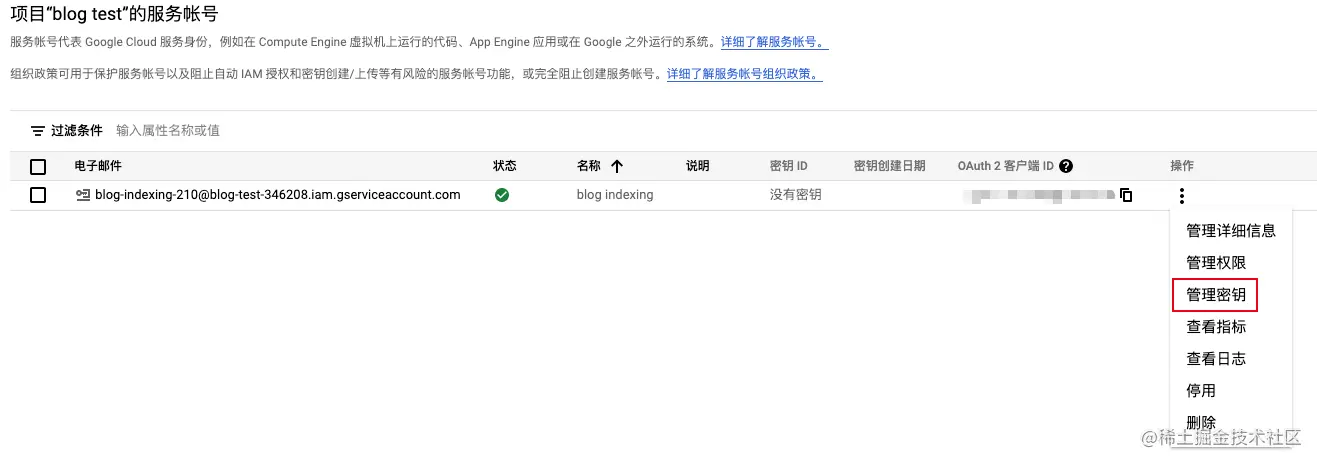This screenshot has width=1317, height=463.
Task: Open the 详细了解服务帐号组织政策 link
Action: 745,74
